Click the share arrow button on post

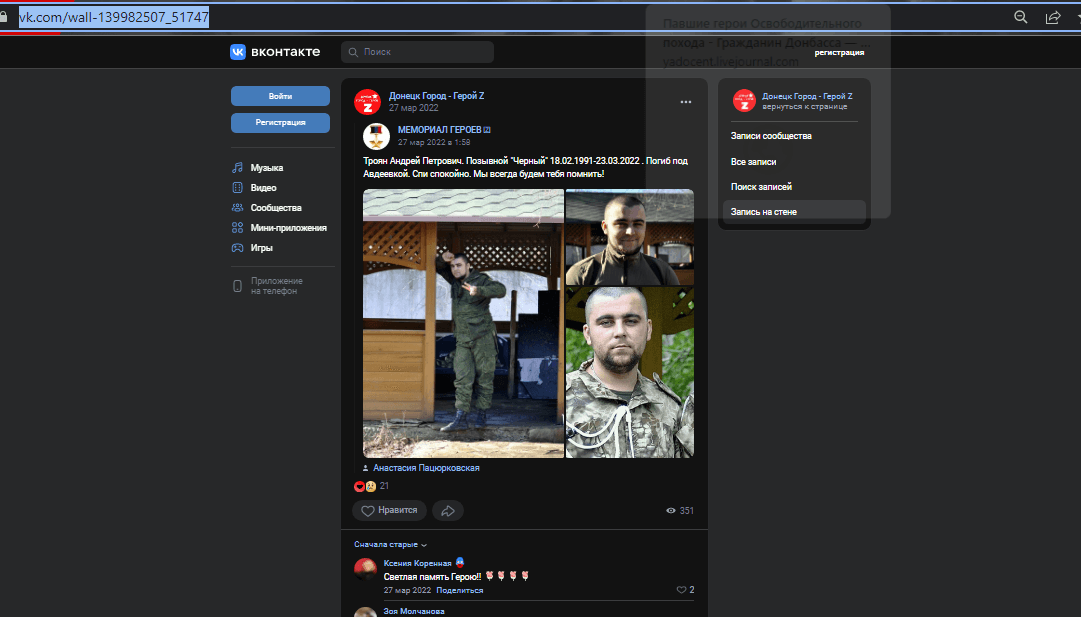click(448, 511)
